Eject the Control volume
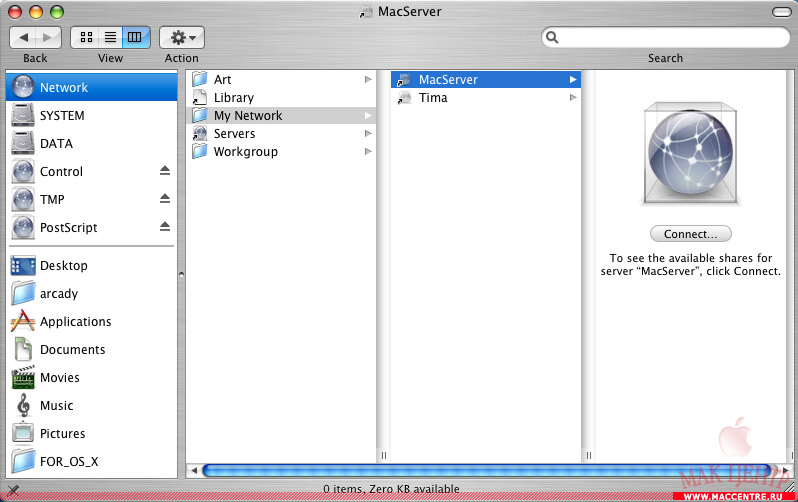 (x=164, y=171)
